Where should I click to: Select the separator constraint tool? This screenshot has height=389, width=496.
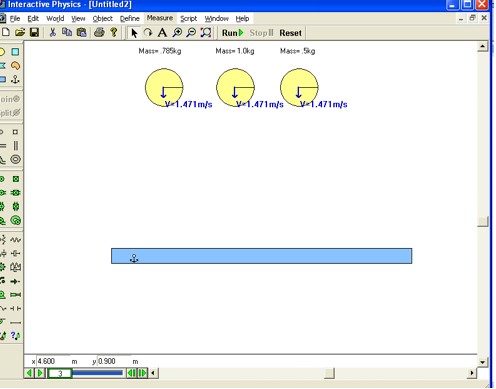pos(16,309)
